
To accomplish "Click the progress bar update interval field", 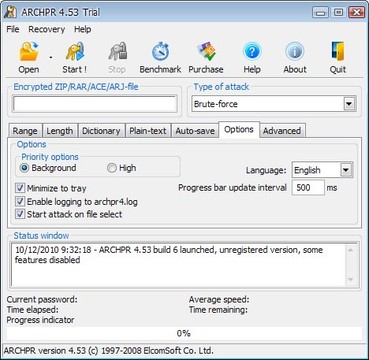I will pyautogui.click(x=308, y=187).
